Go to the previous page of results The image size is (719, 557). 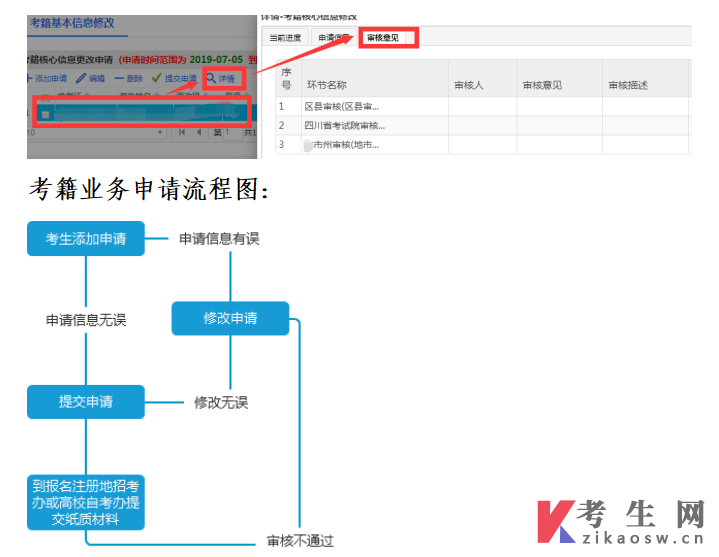[x=199, y=132]
